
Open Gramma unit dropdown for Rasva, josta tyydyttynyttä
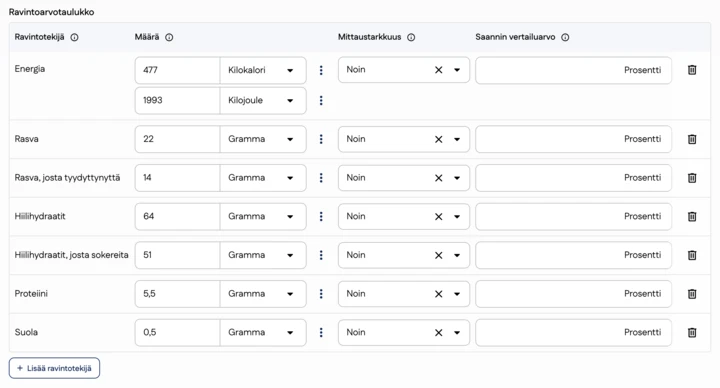pyautogui.click(x=263, y=178)
